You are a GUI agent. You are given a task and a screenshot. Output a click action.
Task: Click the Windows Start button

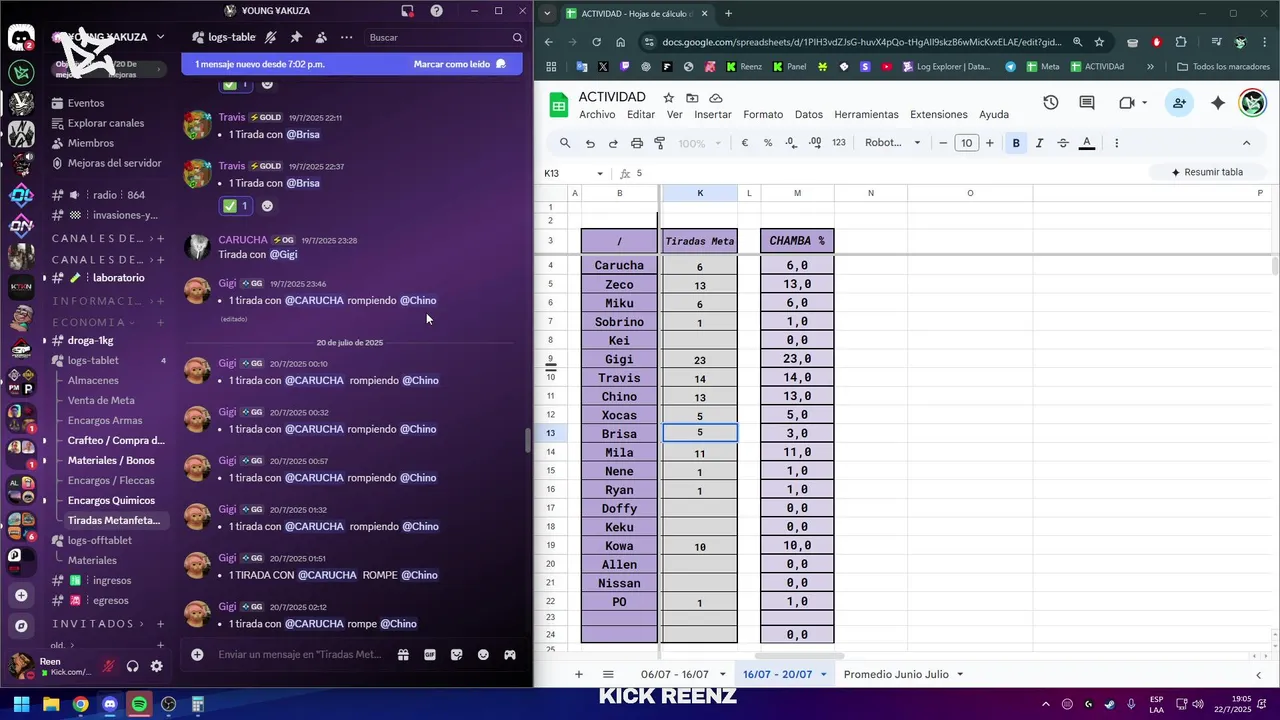coord(21,704)
